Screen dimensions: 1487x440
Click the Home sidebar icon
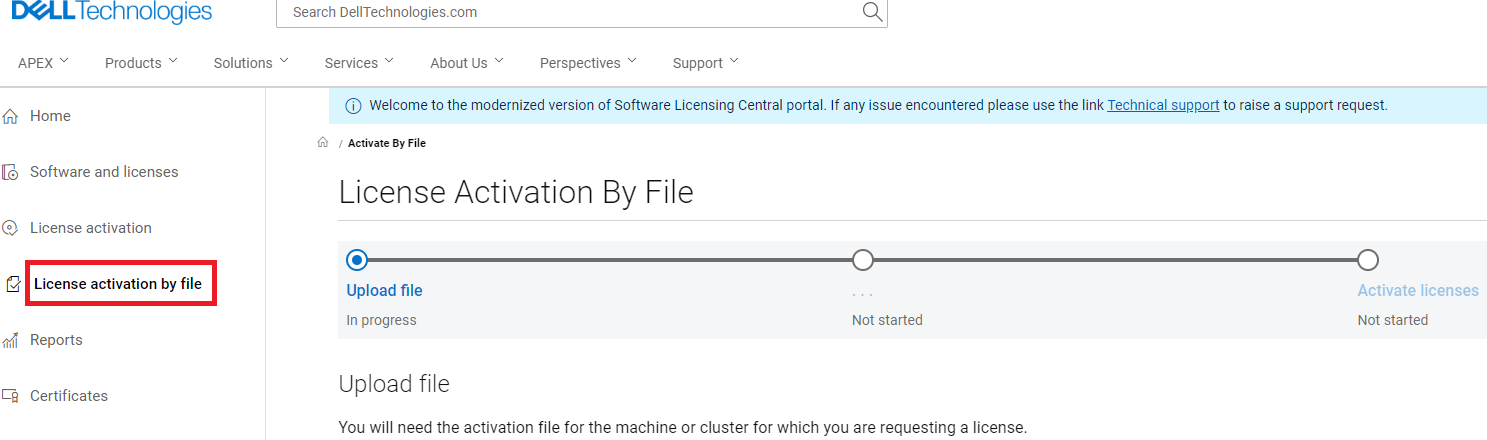(x=11, y=116)
